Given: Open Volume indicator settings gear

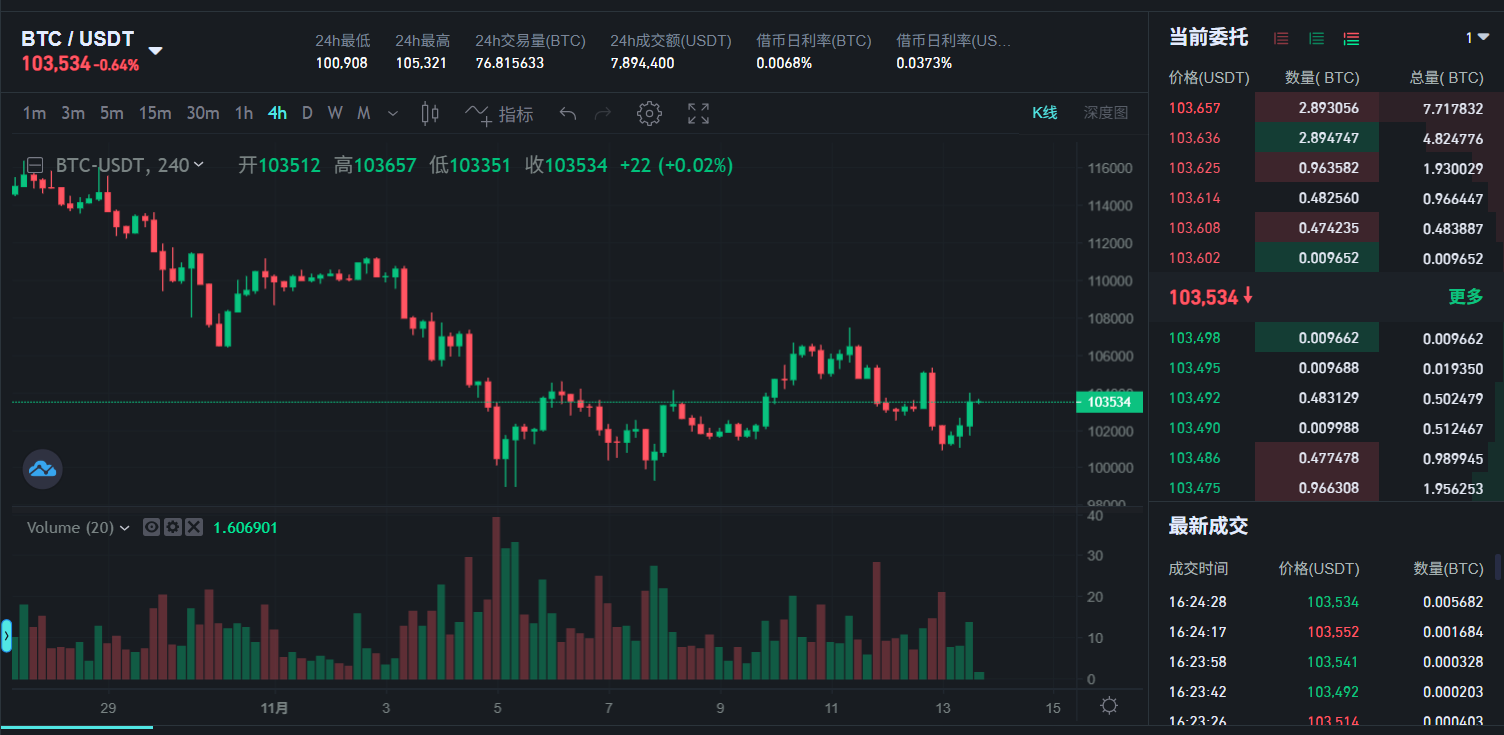Looking at the screenshot, I should pyautogui.click(x=173, y=527).
